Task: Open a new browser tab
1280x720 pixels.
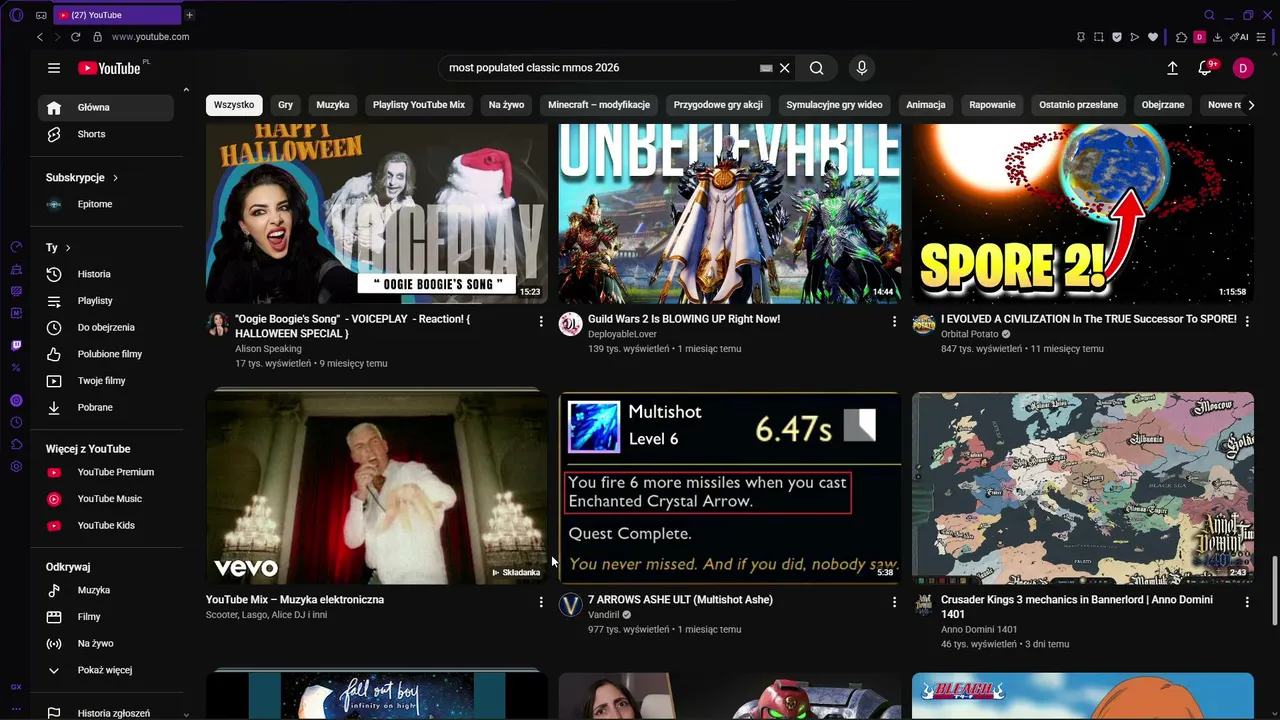Action: [189, 15]
